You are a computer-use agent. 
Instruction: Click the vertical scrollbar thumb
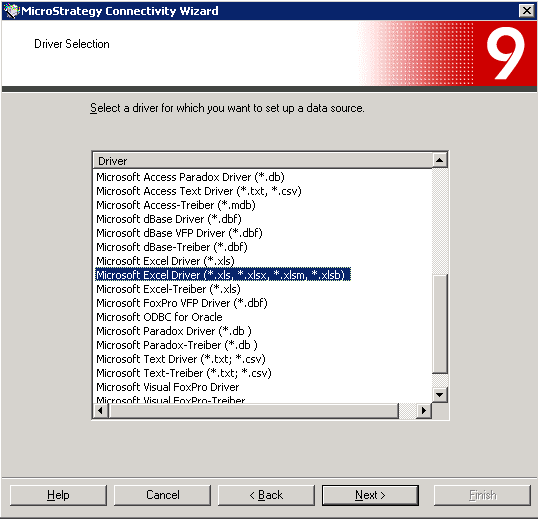(x=440, y=323)
